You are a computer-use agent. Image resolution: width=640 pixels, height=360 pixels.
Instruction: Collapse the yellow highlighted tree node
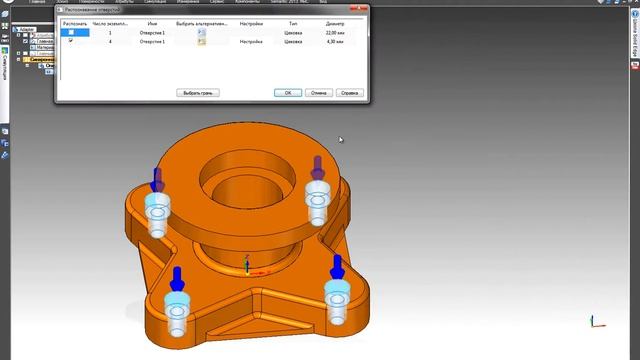(x=18, y=60)
